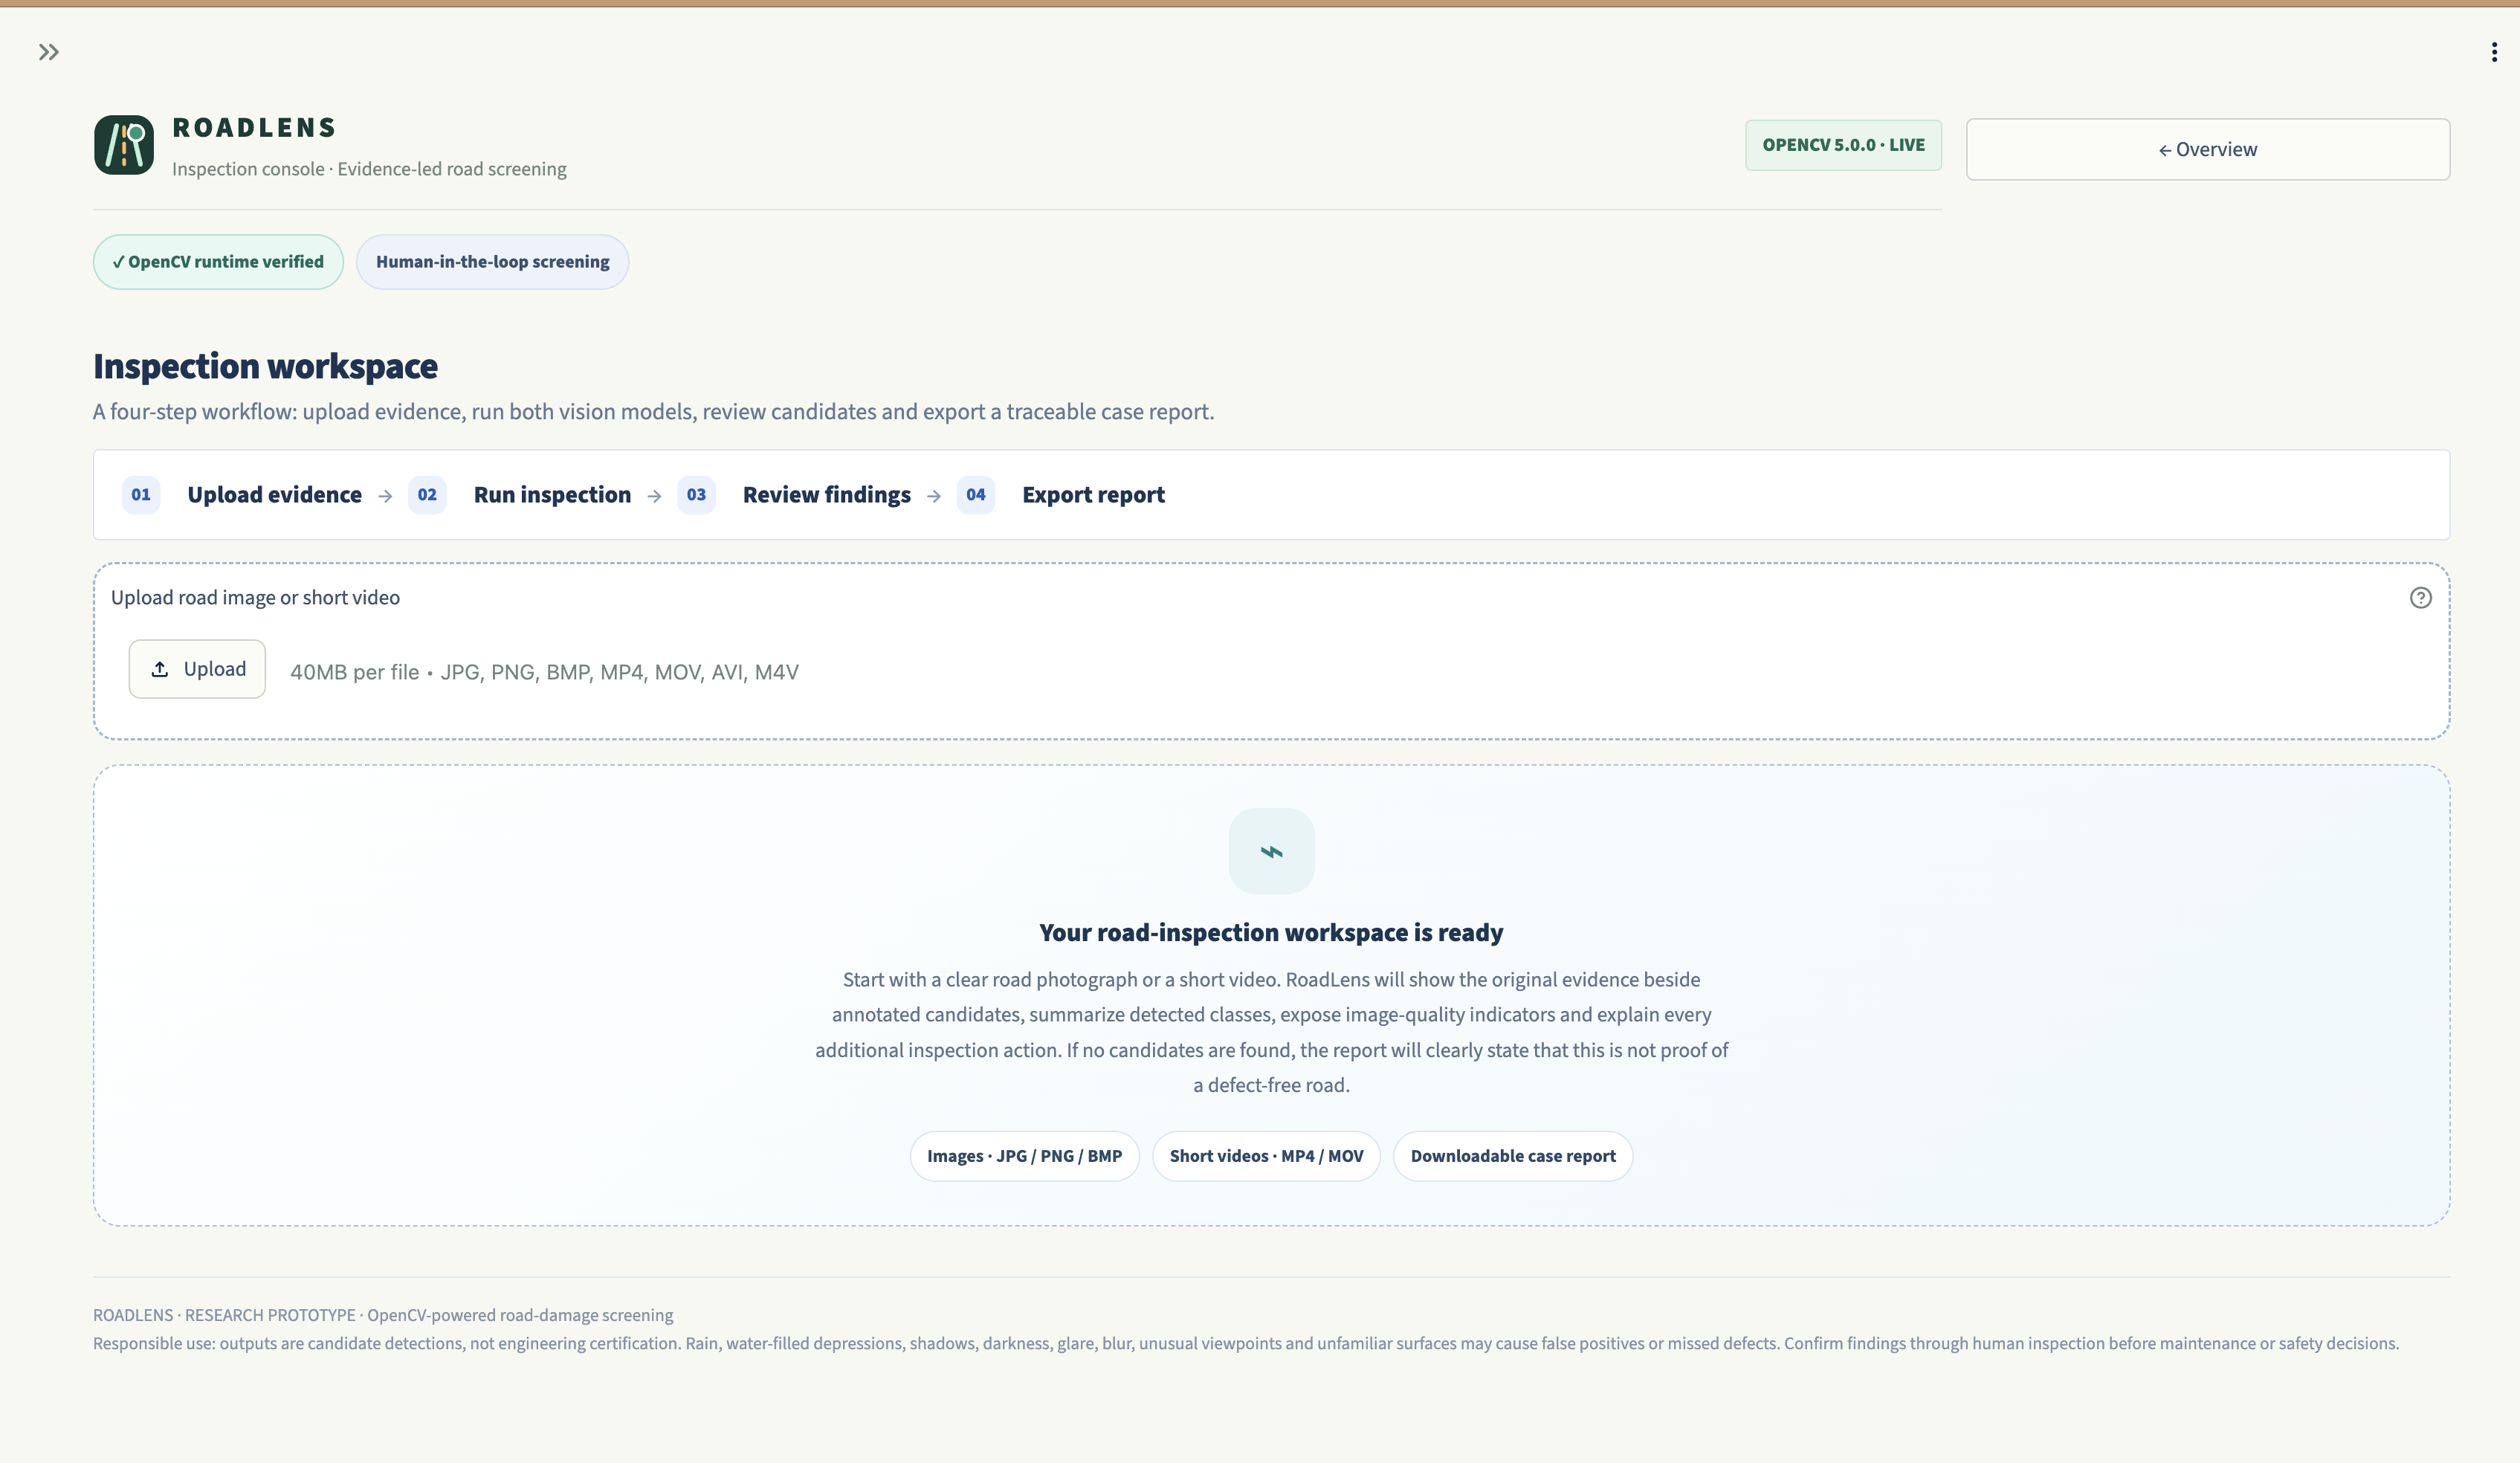The image size is (2520, 1463).
Task: Click the RoadLens logo icon
Action: click(x=124, y=145)
